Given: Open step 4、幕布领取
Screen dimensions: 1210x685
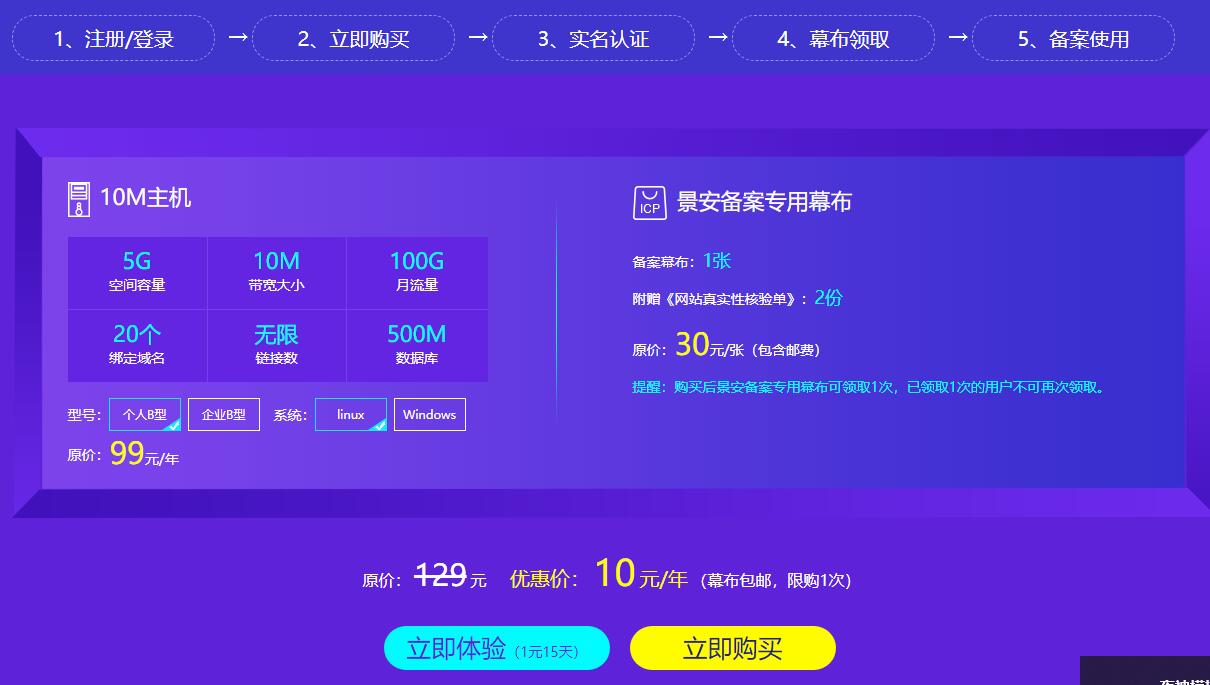Looking at the screenshot, I should click(x=833, y=38).
